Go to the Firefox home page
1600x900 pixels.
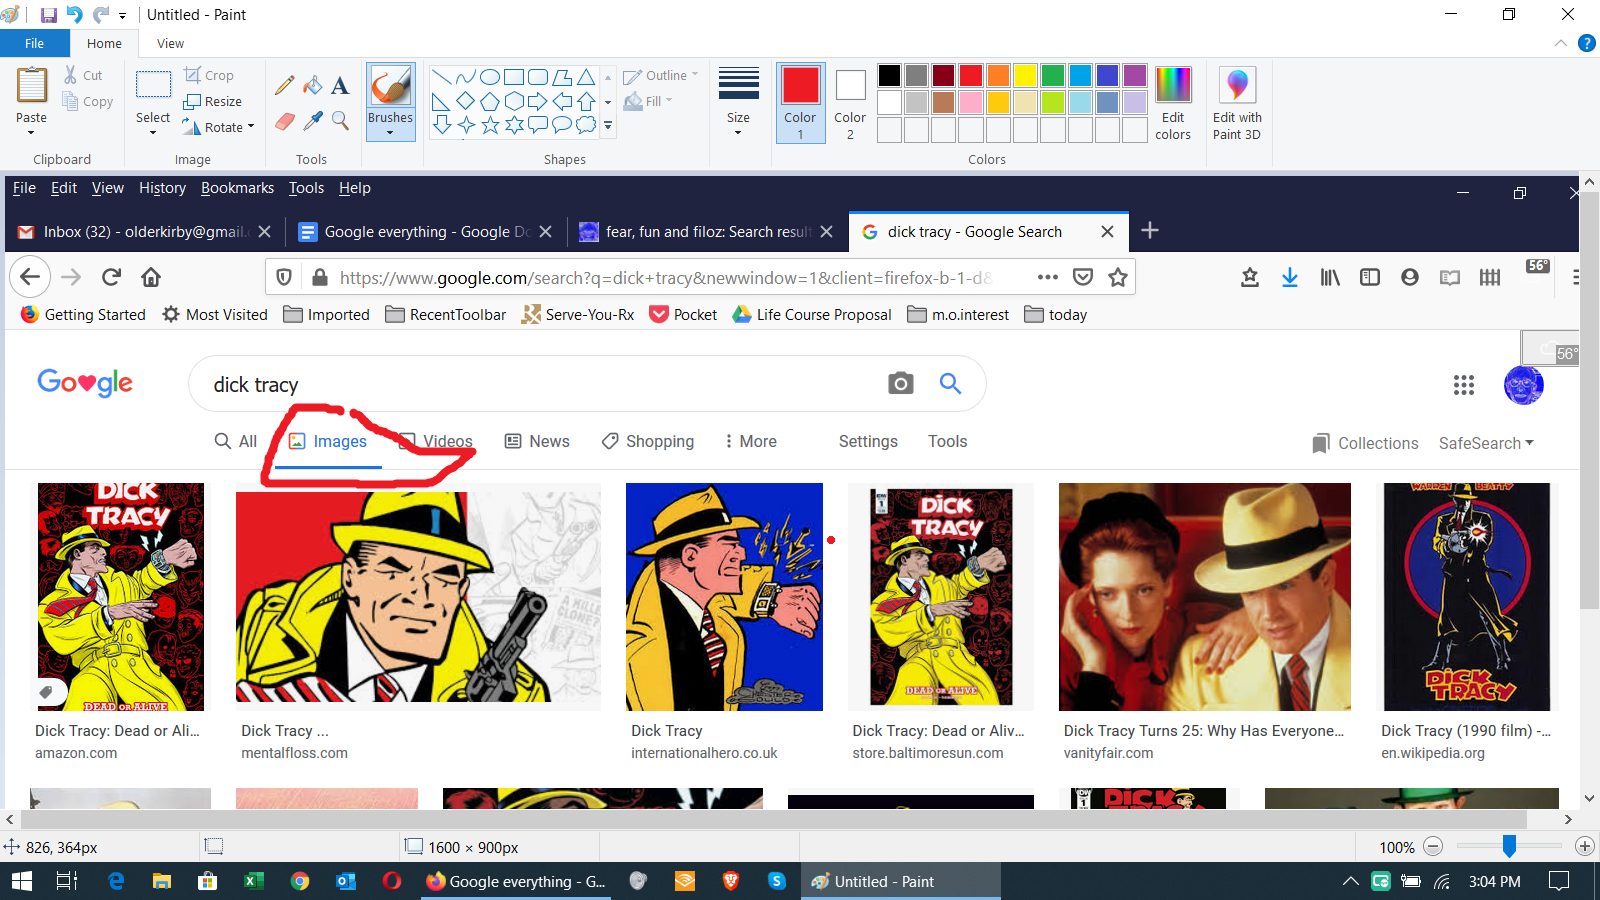click(151, 277)
